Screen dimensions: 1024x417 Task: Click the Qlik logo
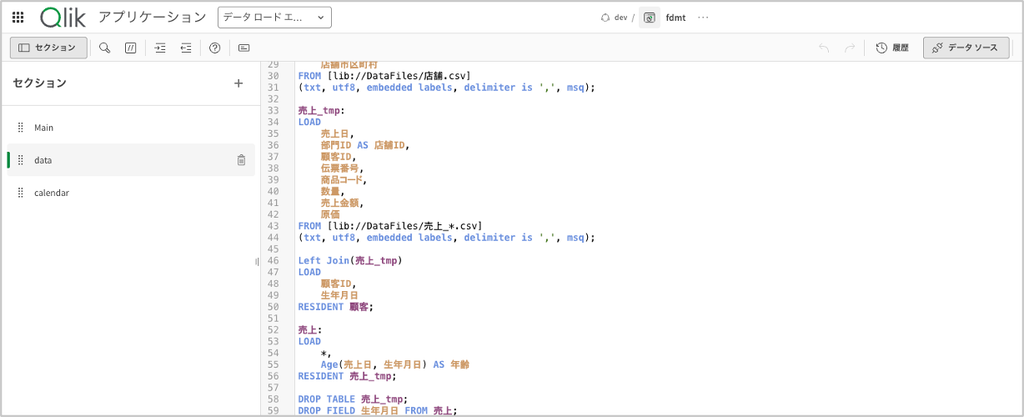63,18
